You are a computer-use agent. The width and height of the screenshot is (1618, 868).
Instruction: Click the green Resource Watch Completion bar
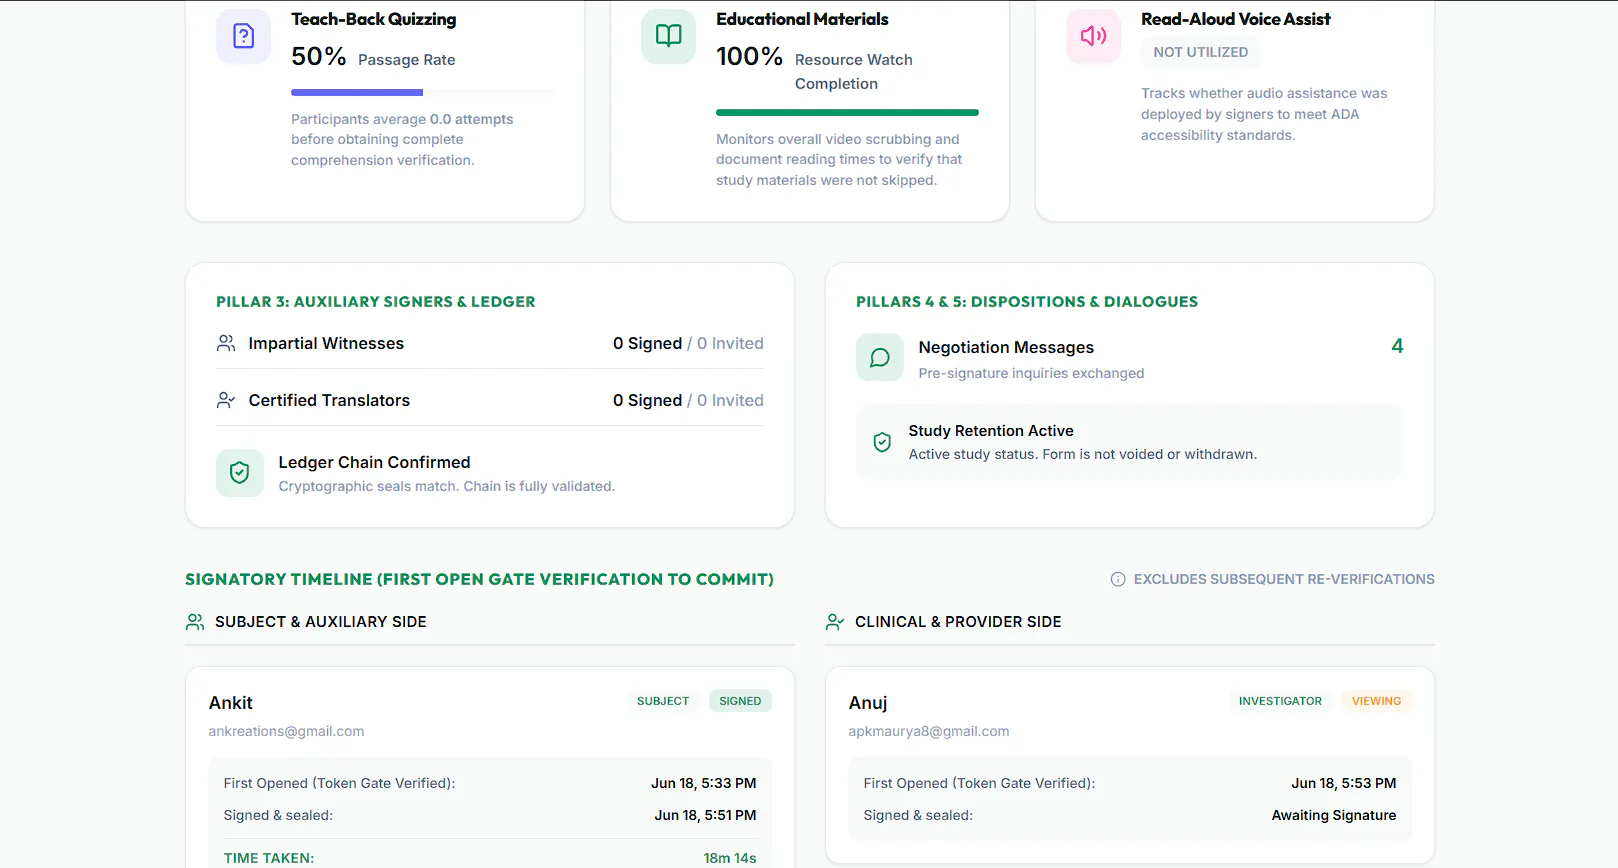coord(847,112)
